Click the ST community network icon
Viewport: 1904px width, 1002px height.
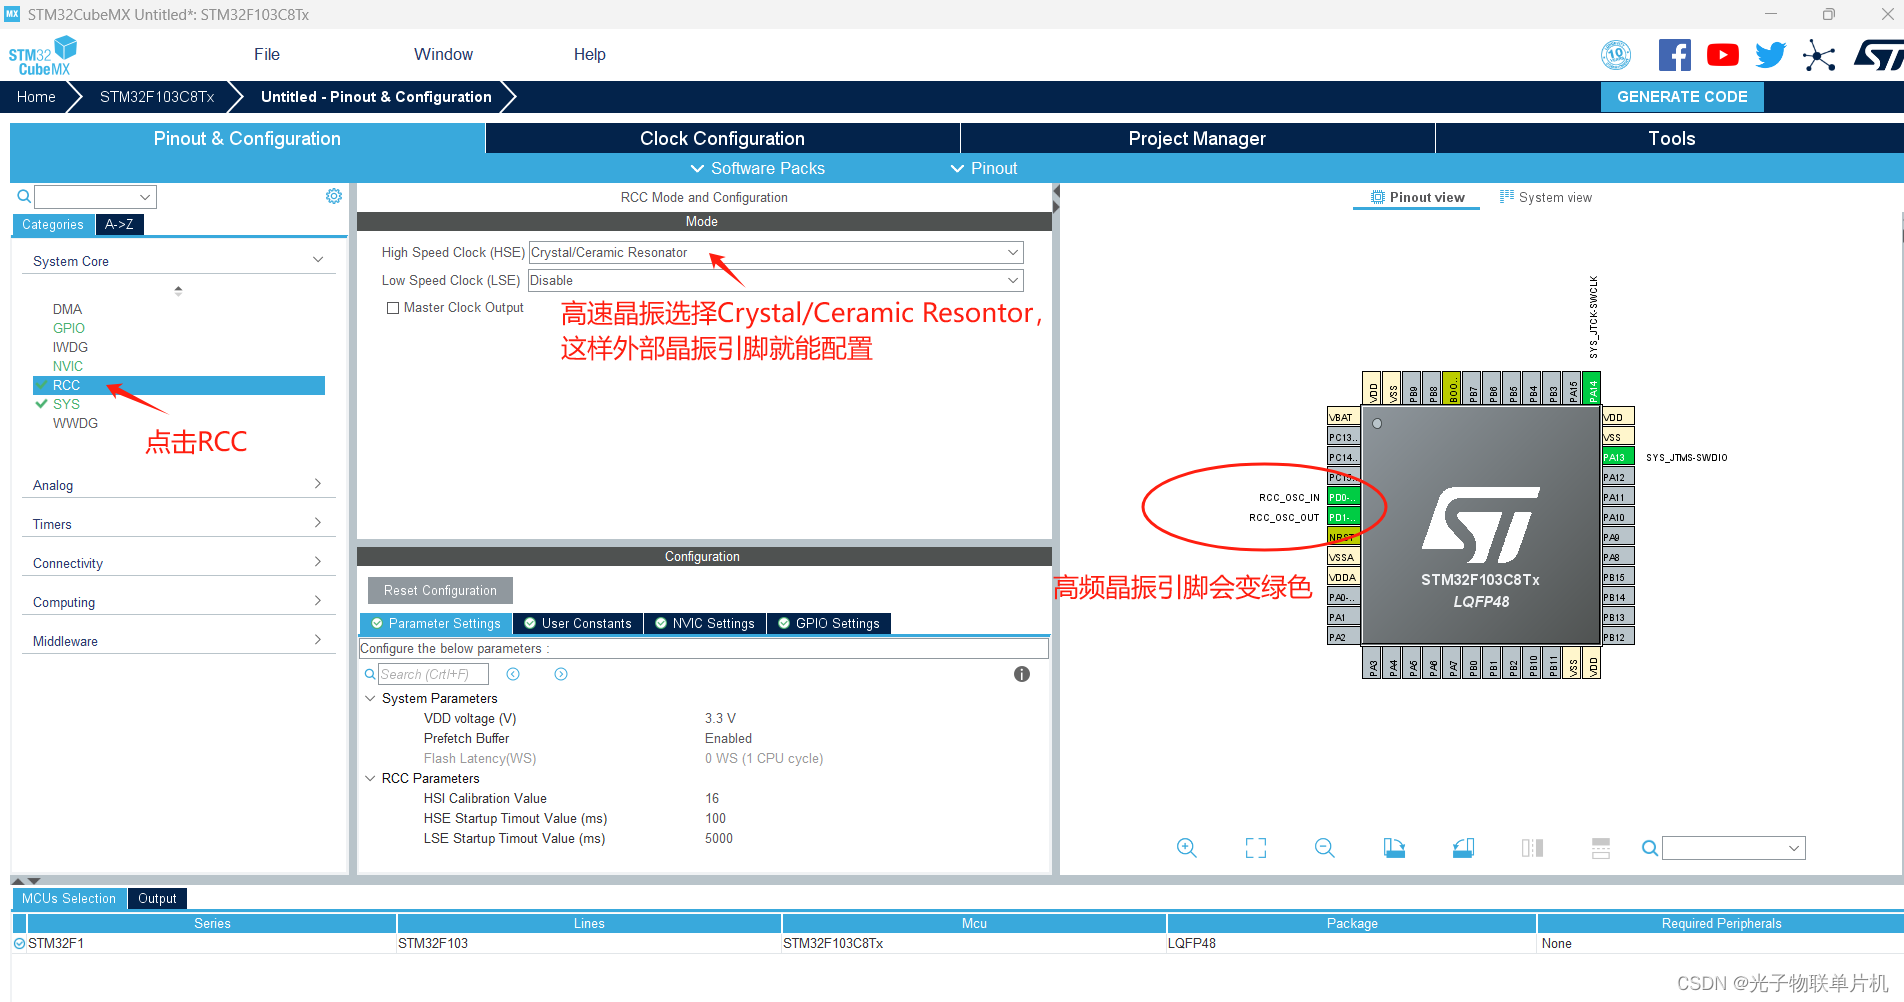(x=1819, y=55)
